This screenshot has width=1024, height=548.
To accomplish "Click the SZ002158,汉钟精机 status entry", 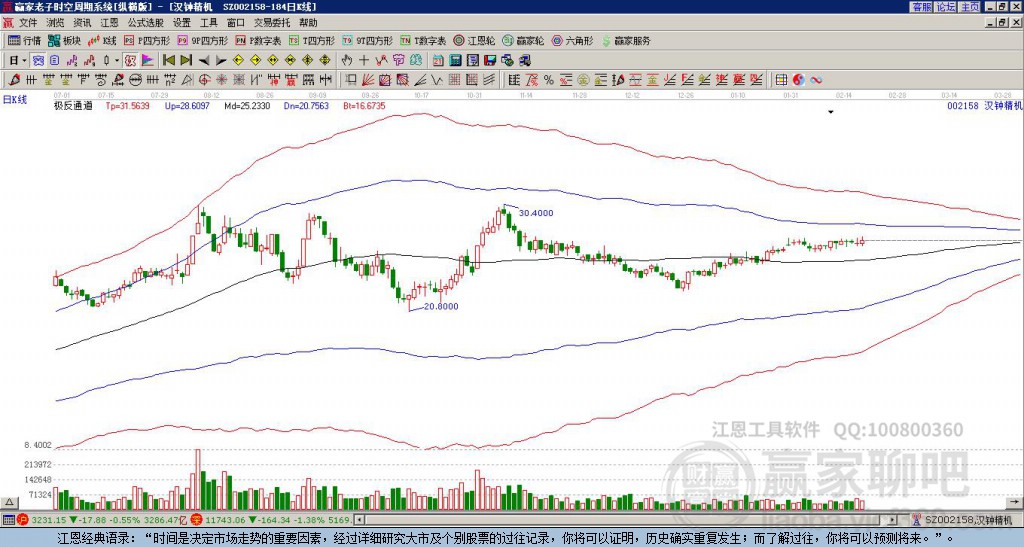I will [x=969, y=520].
